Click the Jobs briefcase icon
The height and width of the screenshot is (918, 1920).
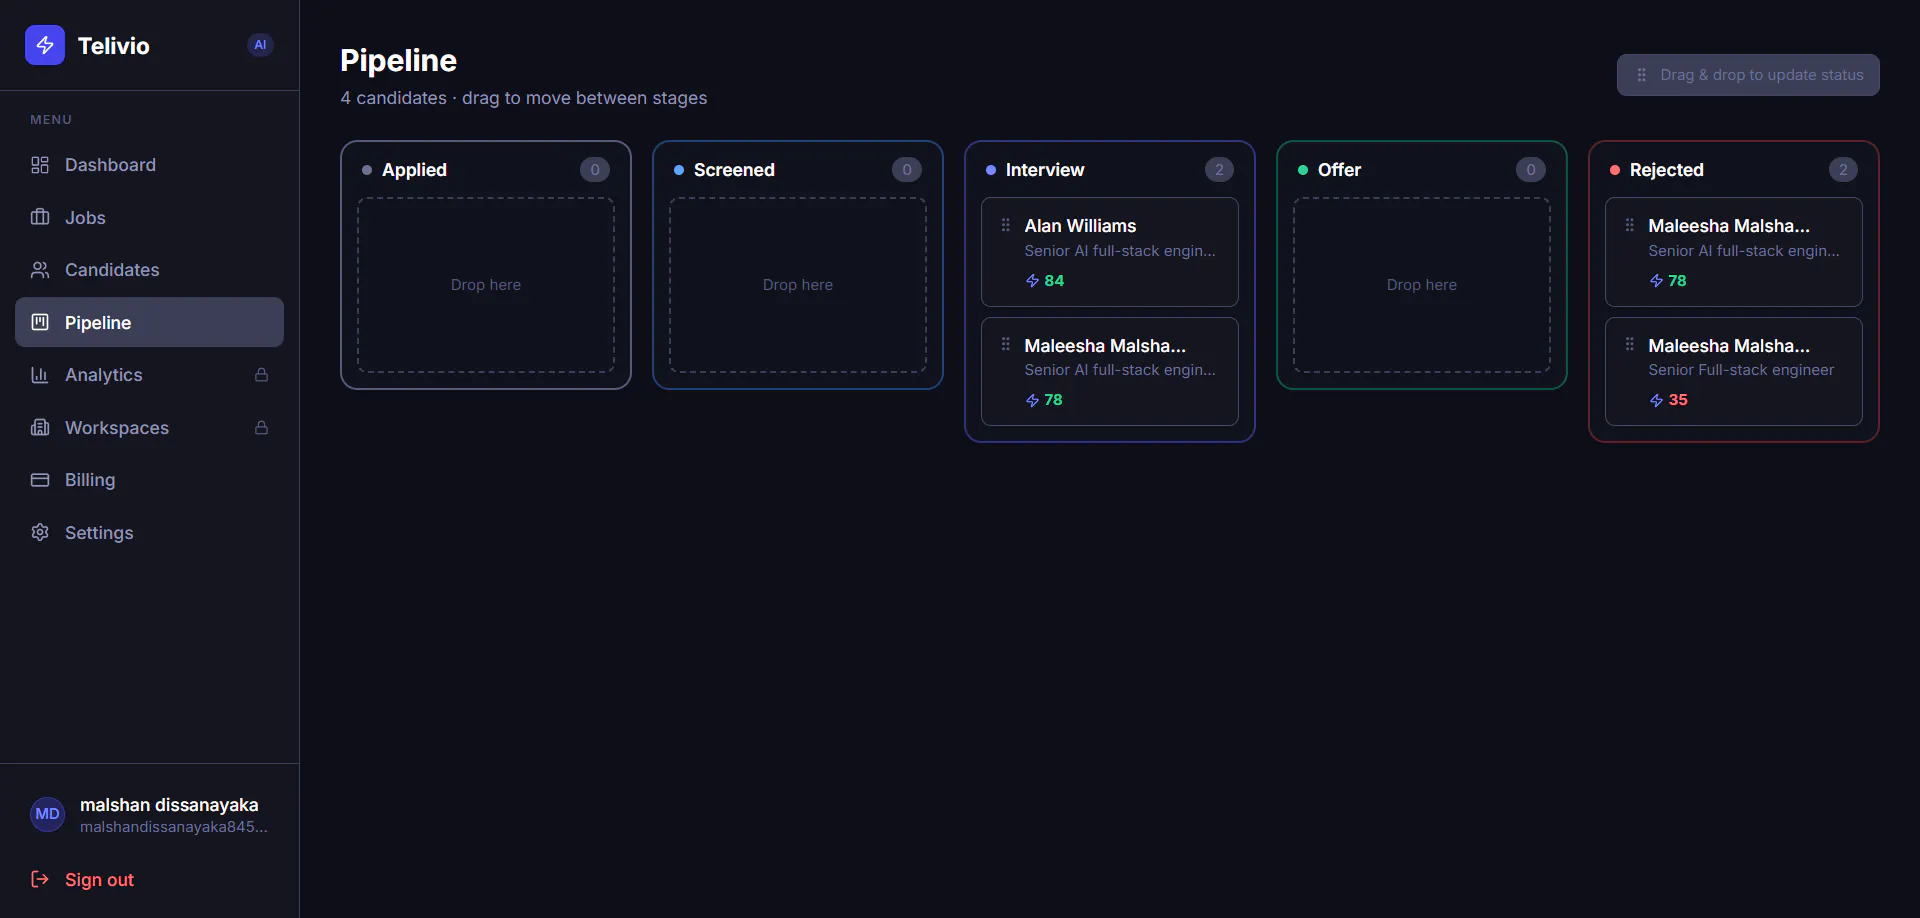40,217
